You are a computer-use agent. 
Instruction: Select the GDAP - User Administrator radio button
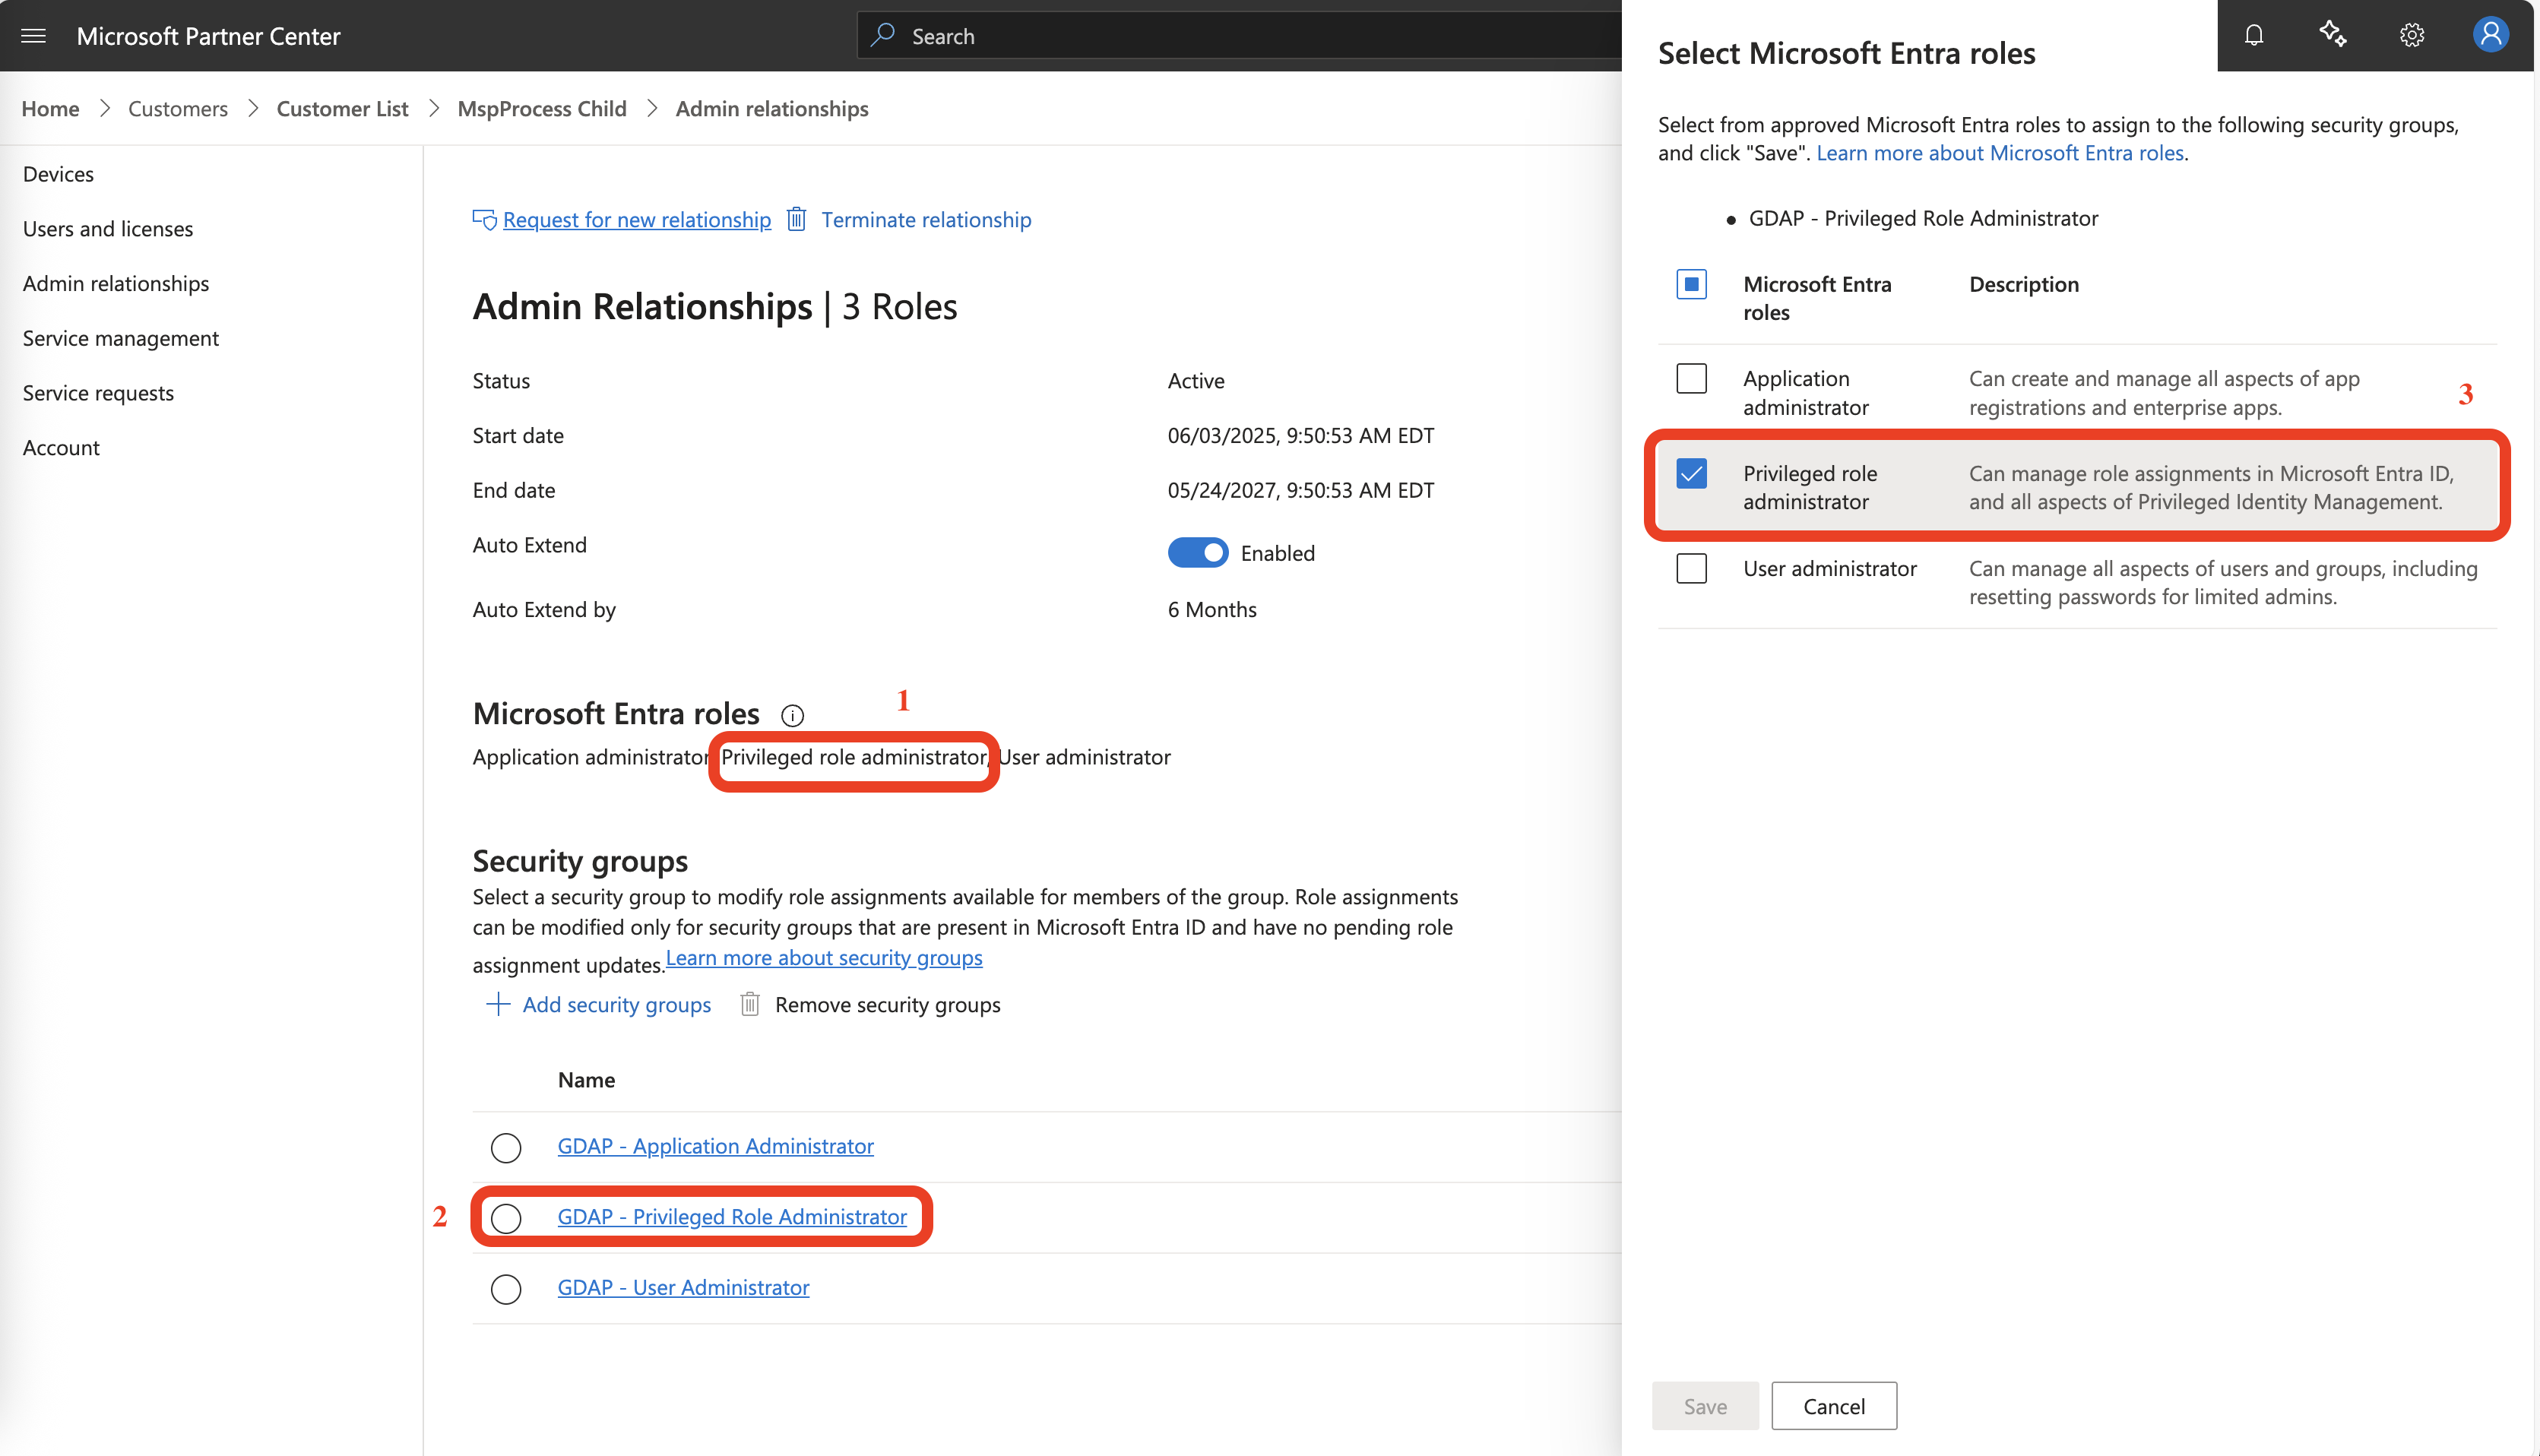(506, 1289)
